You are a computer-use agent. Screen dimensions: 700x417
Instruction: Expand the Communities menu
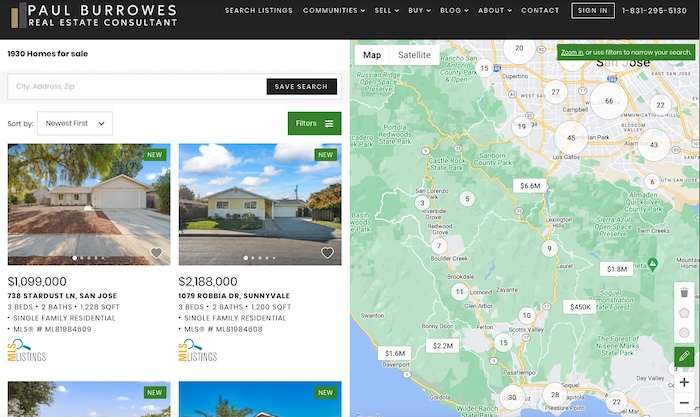333,10
